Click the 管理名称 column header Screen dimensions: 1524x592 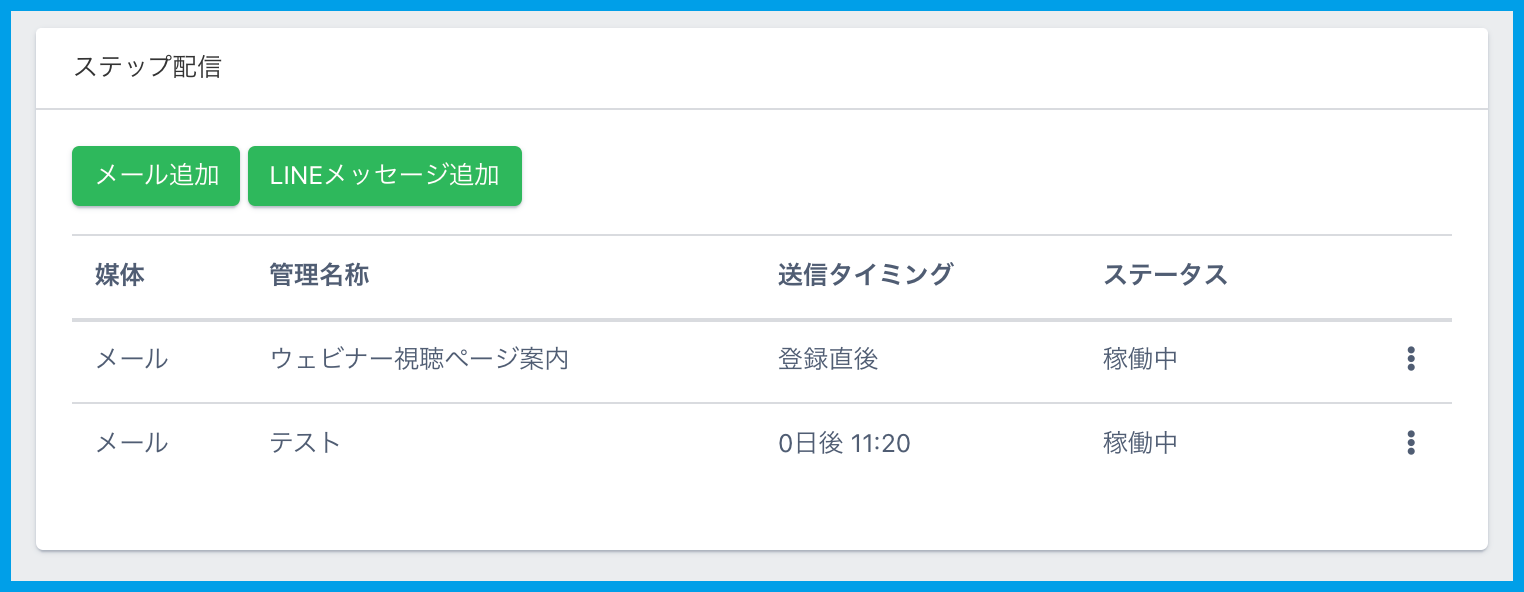tap(319, 276)
